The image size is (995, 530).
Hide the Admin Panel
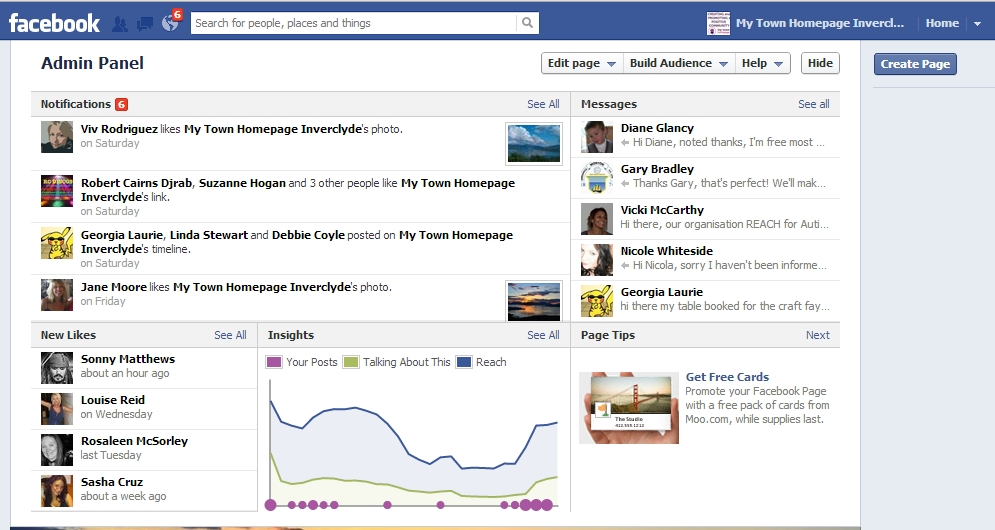tap(820, 63)
